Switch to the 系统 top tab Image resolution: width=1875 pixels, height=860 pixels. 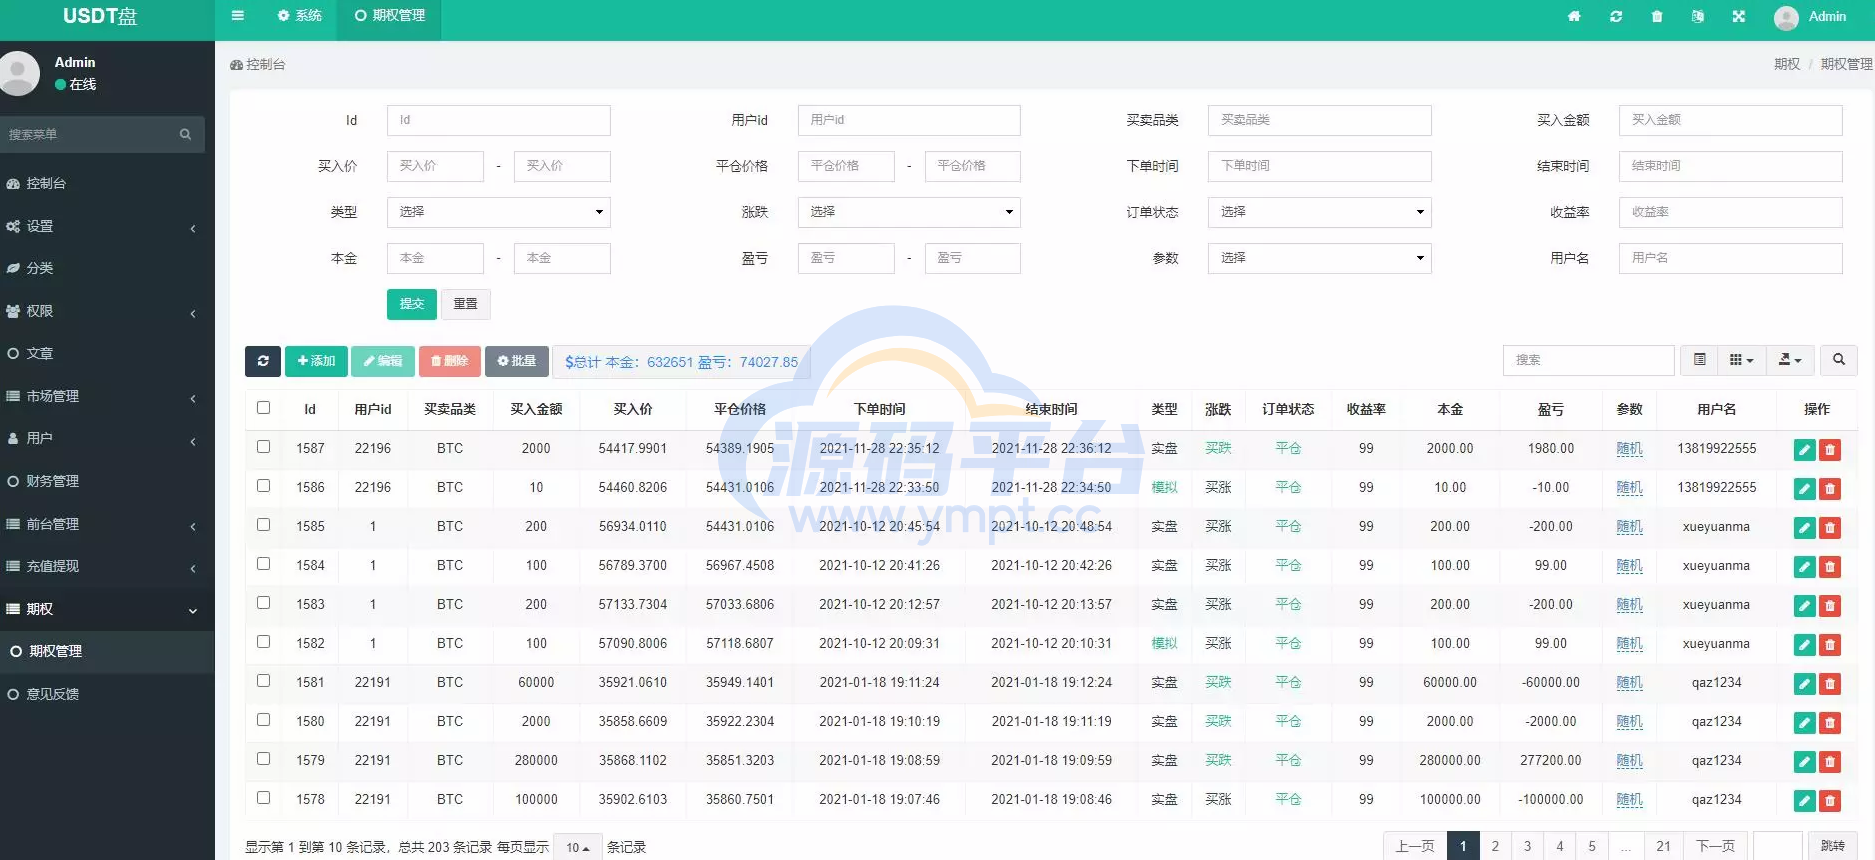(x=300, y=16)
